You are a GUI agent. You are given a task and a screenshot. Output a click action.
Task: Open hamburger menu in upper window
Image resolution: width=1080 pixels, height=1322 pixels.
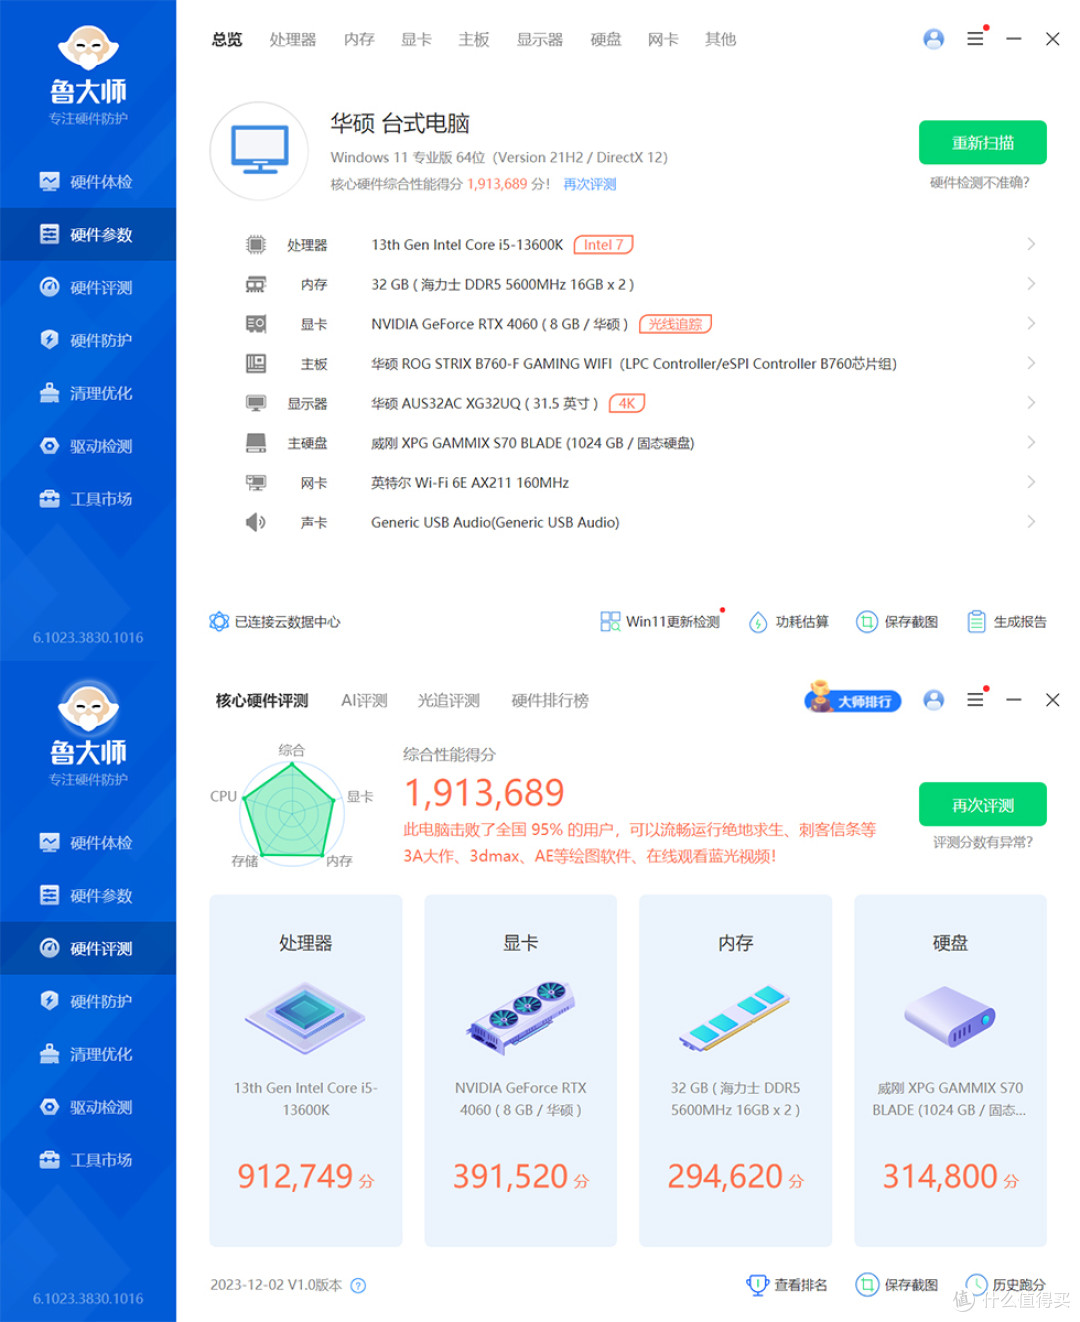pyautogui.click(x=975, y=39)
